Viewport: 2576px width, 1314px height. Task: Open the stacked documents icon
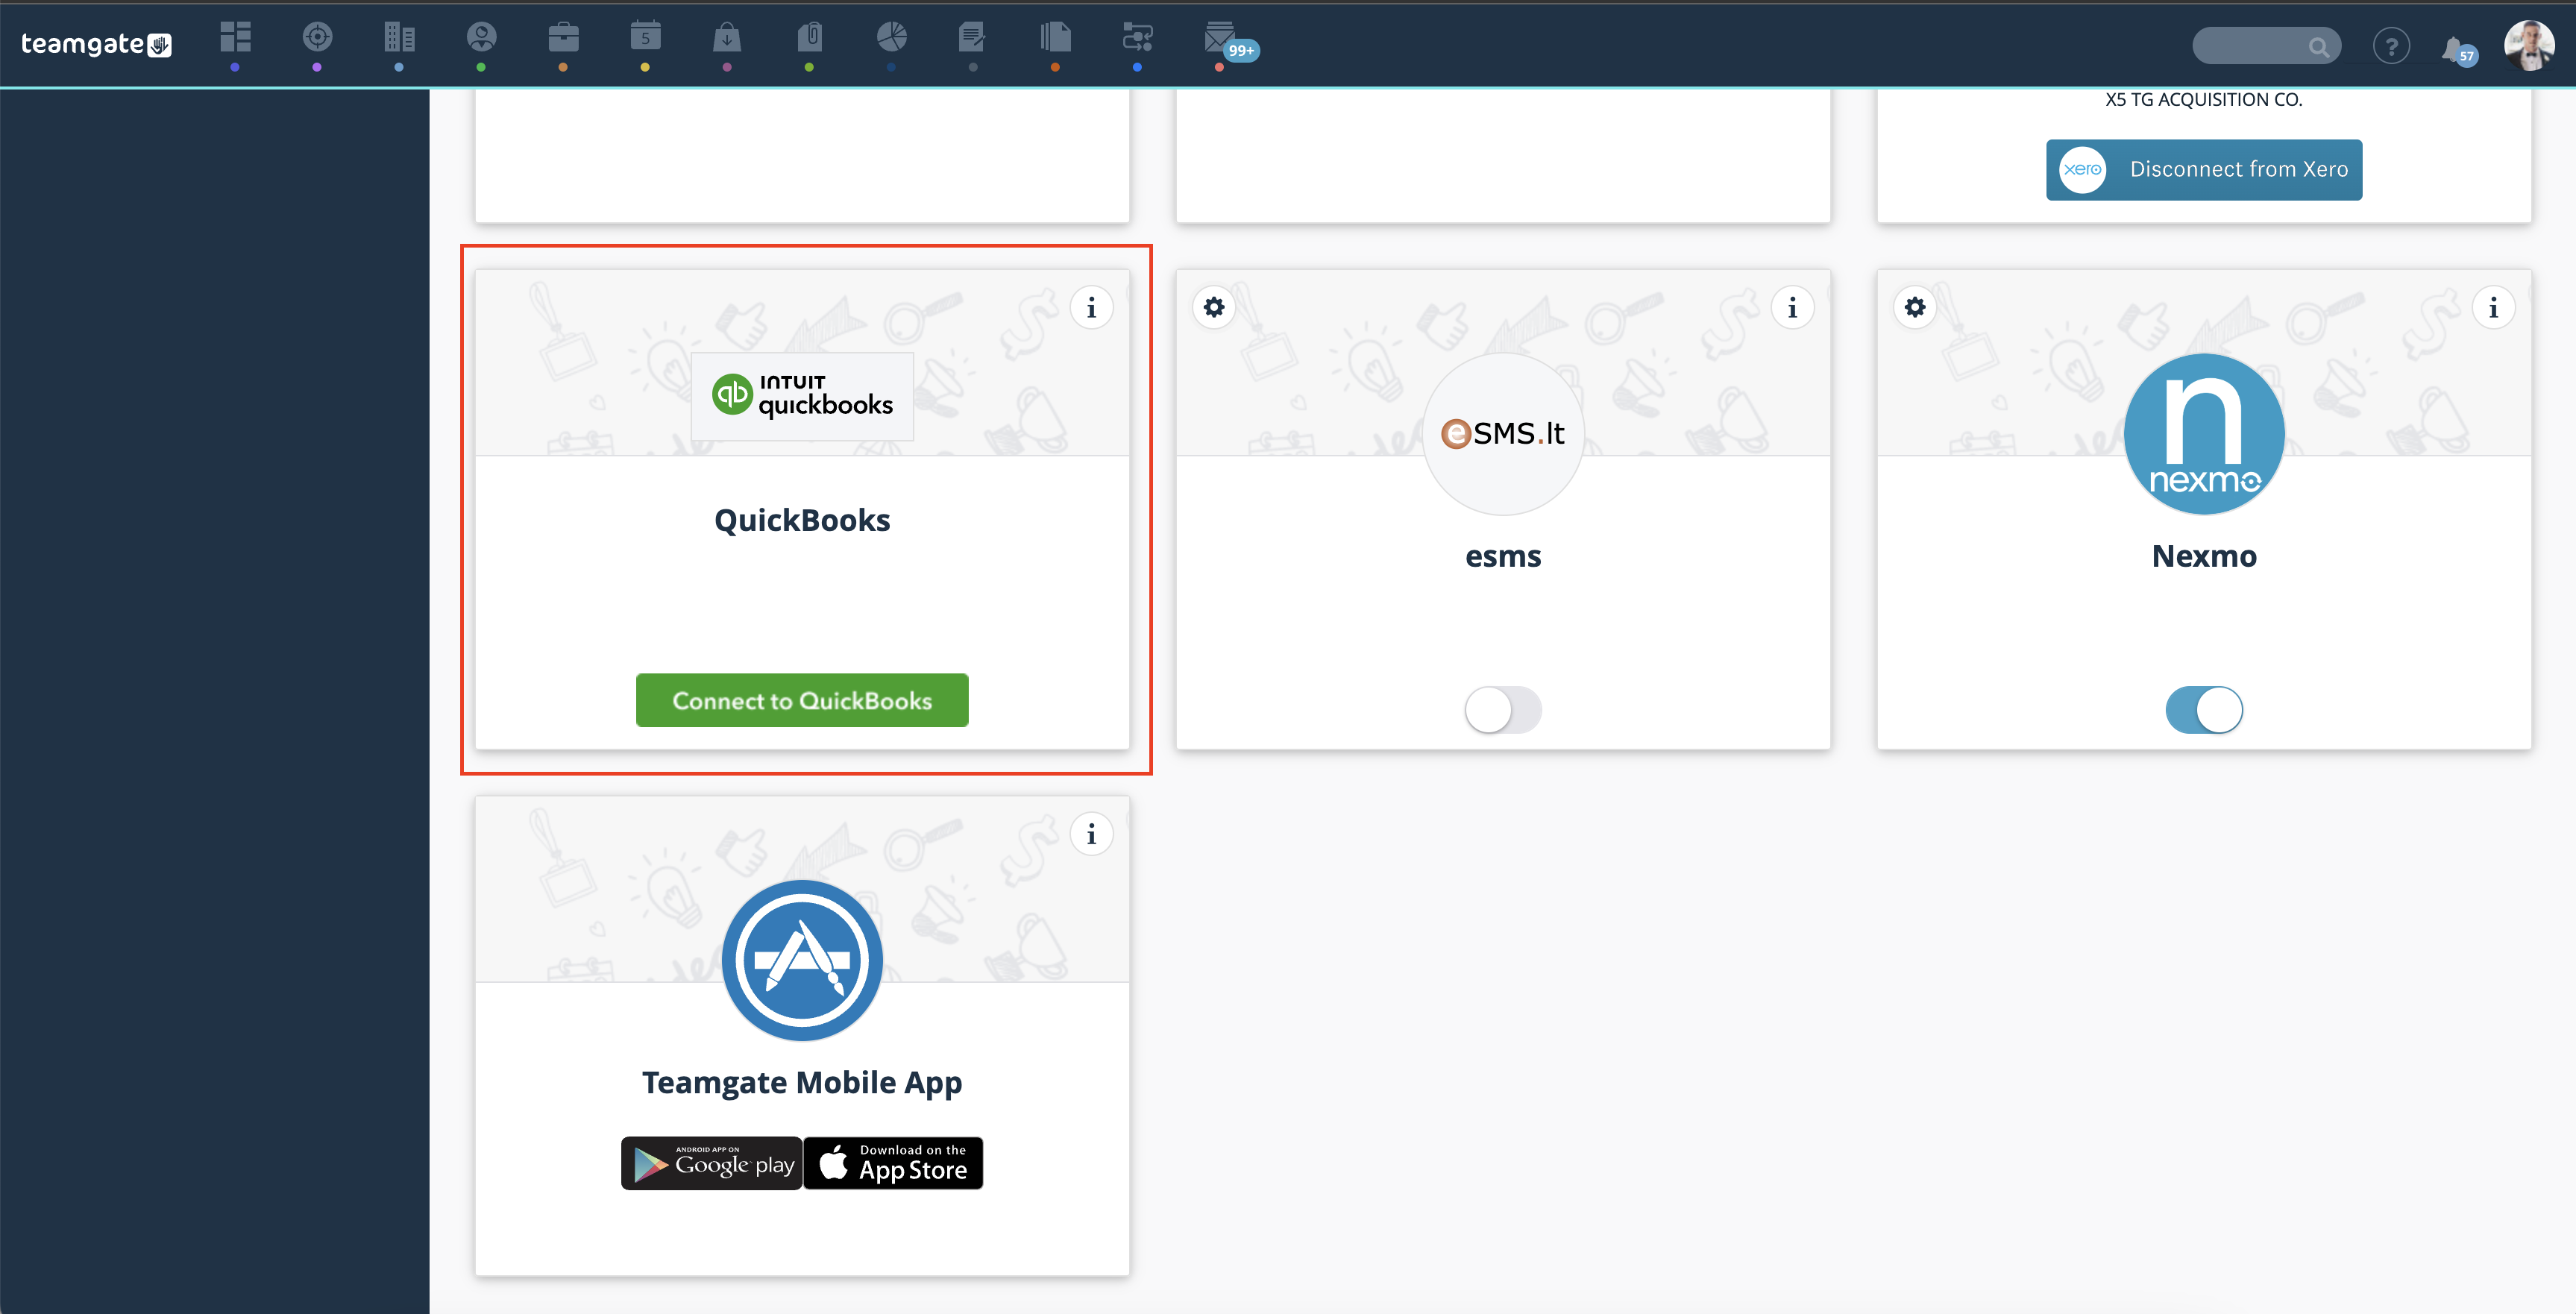[x=1055, y=37]
